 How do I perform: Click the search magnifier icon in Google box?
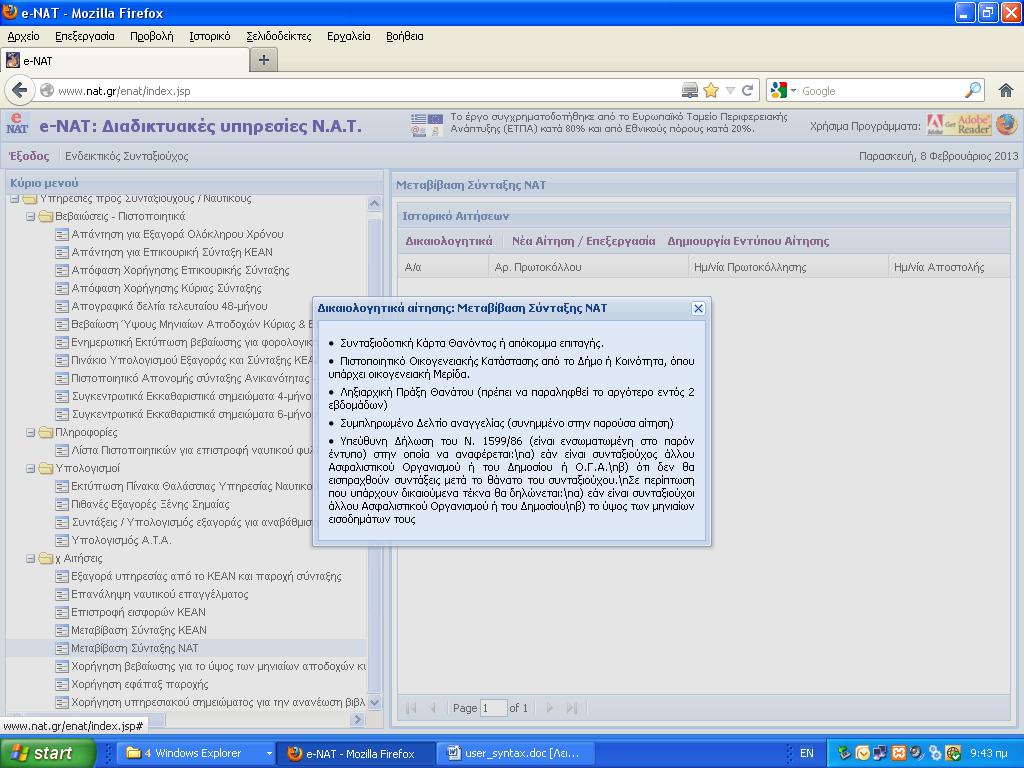point(973,90)
